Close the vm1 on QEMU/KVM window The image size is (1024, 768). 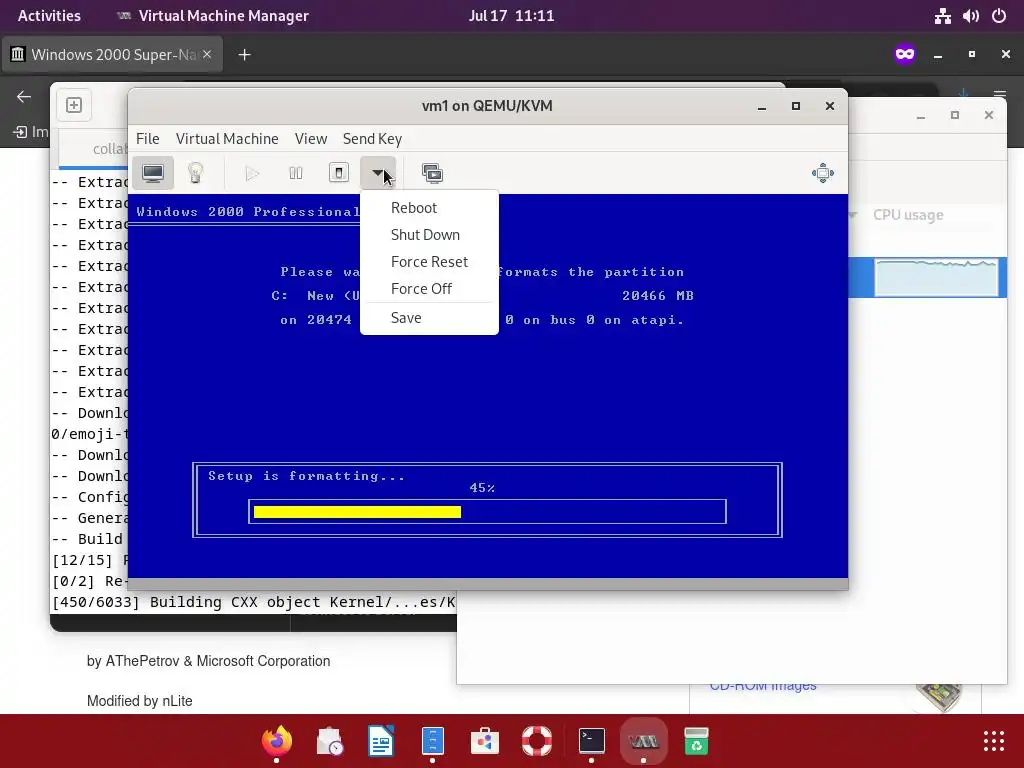point(829,106)
